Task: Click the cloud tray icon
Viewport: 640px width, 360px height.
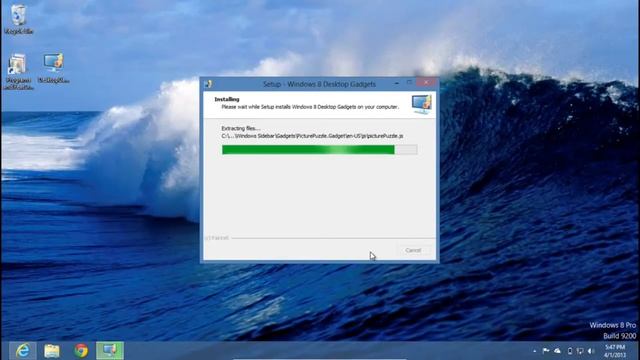Action: click(558, 351)
